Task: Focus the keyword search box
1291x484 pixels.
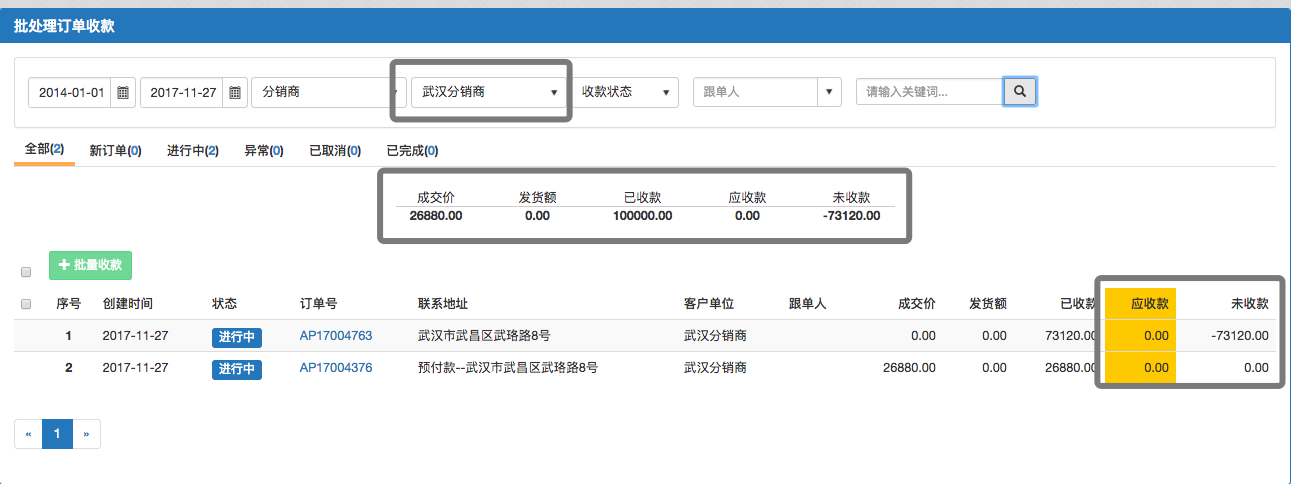Action: 930,92
